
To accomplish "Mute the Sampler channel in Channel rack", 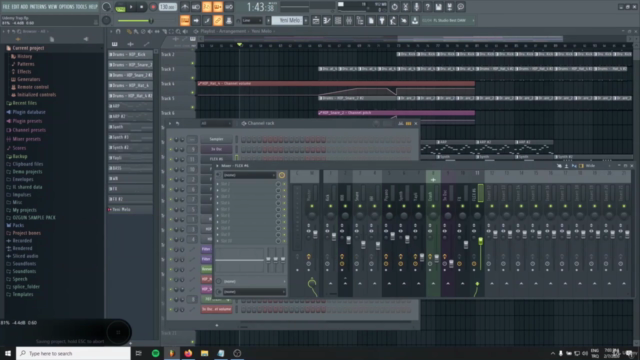I will click(x=171, y=139).
